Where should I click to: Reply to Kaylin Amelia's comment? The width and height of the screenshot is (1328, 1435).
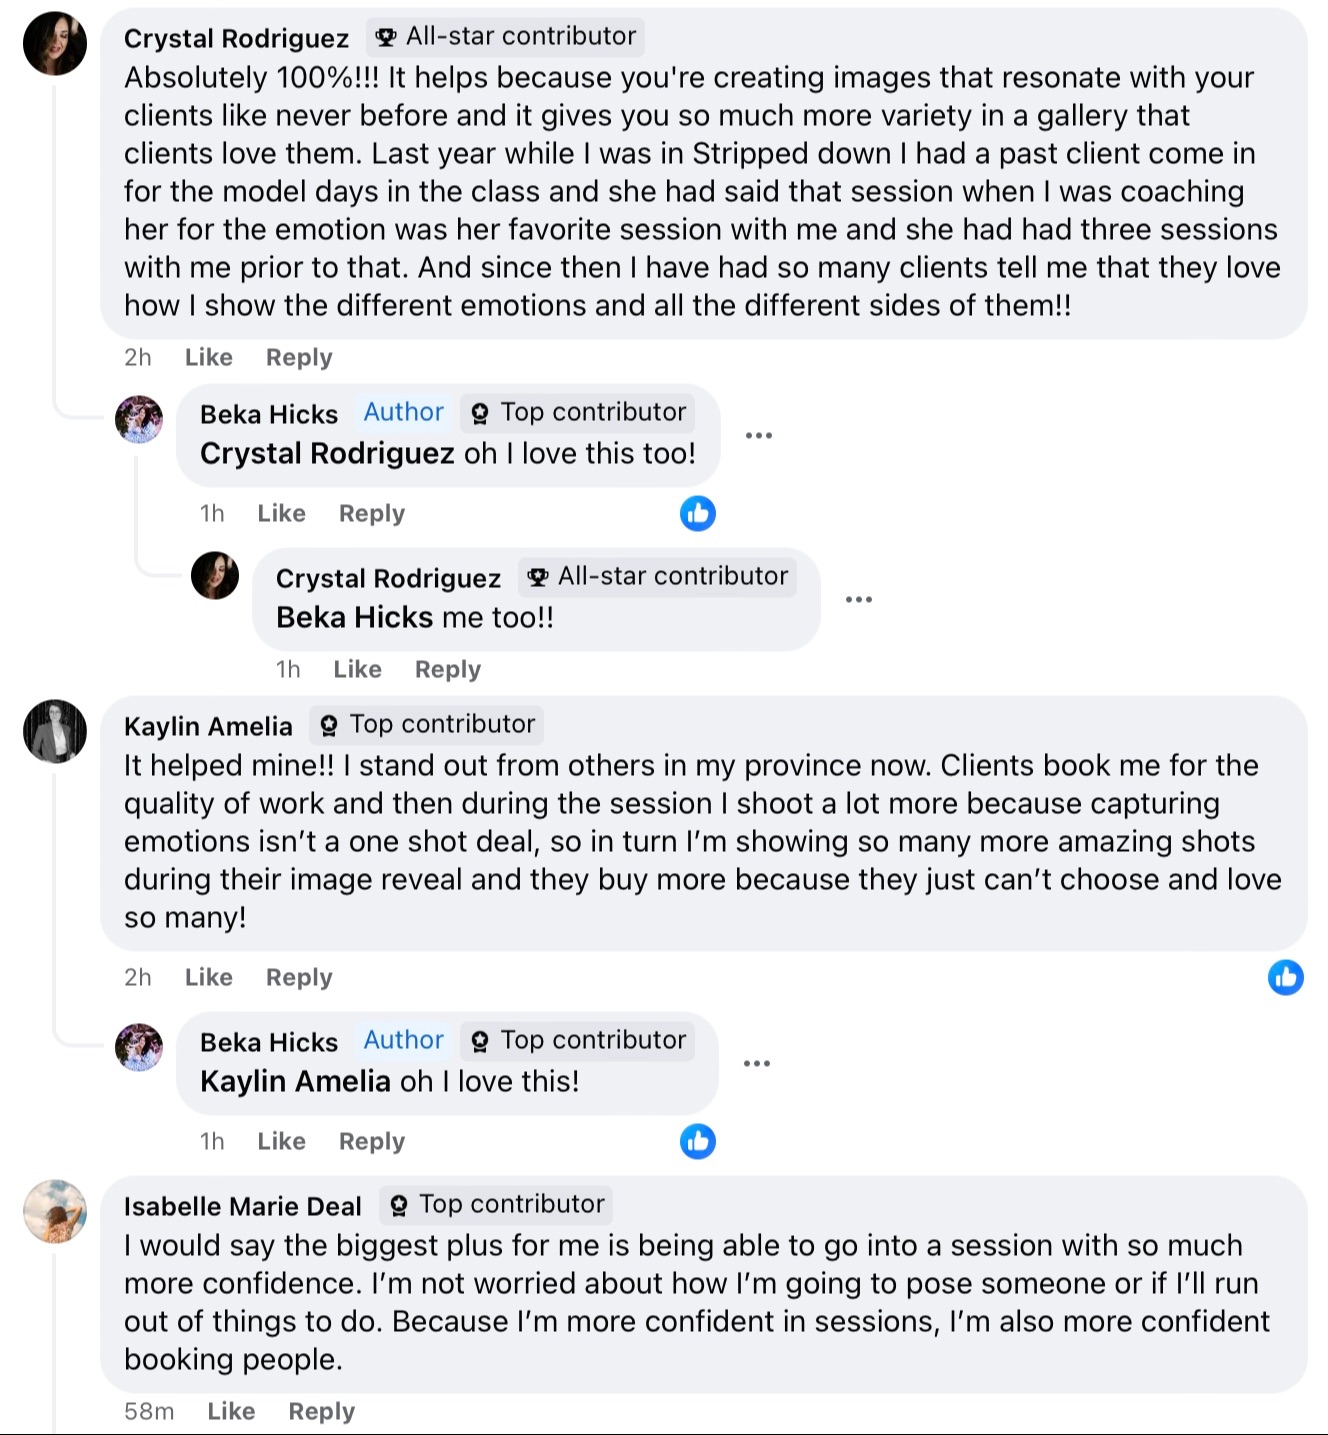299,978
